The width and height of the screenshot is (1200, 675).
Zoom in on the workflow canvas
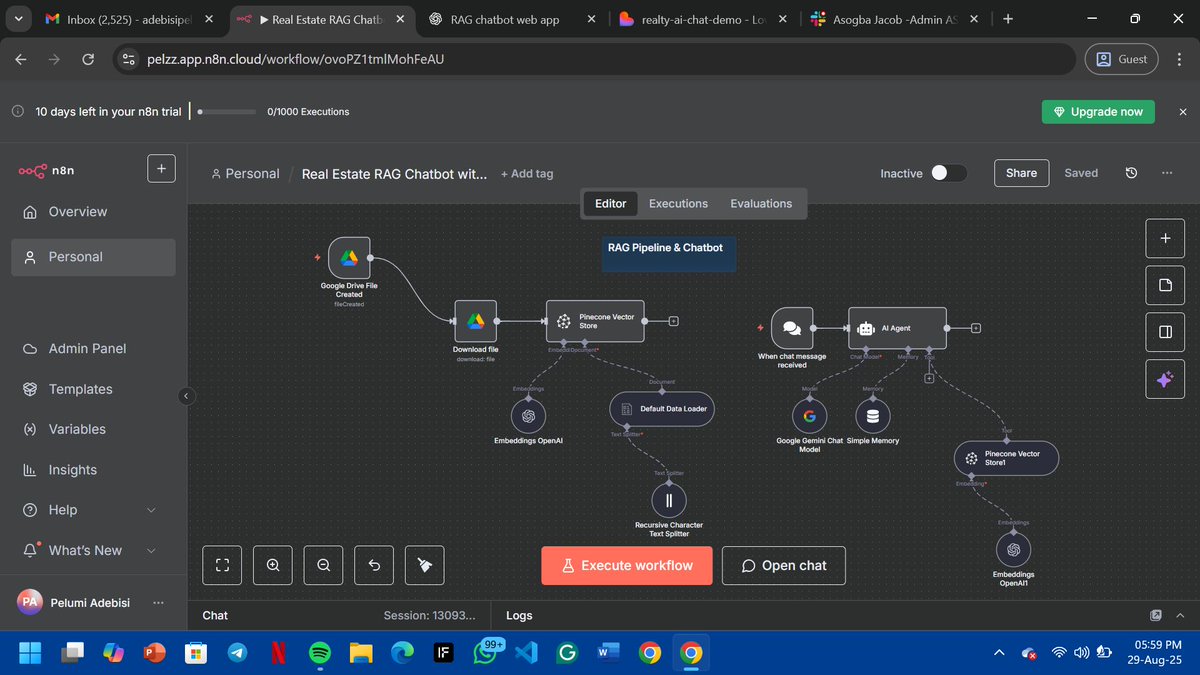point(273,566)
